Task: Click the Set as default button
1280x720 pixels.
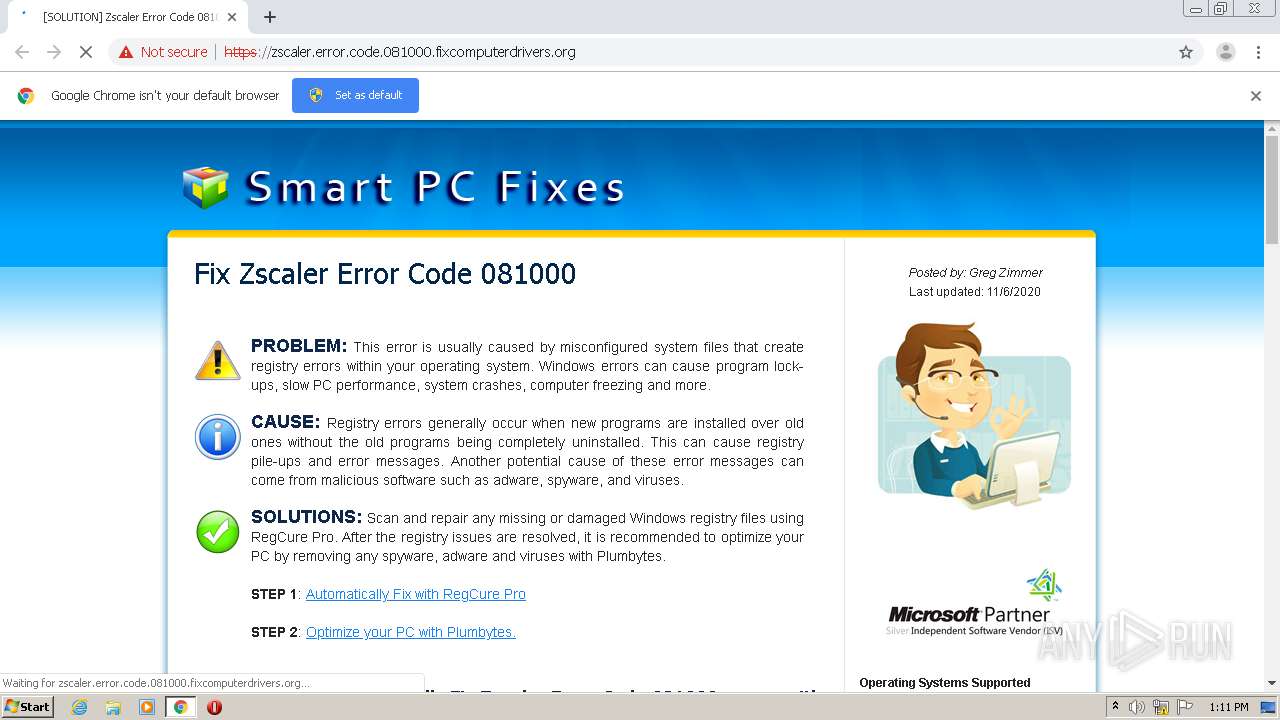Action: pos(355,95)
